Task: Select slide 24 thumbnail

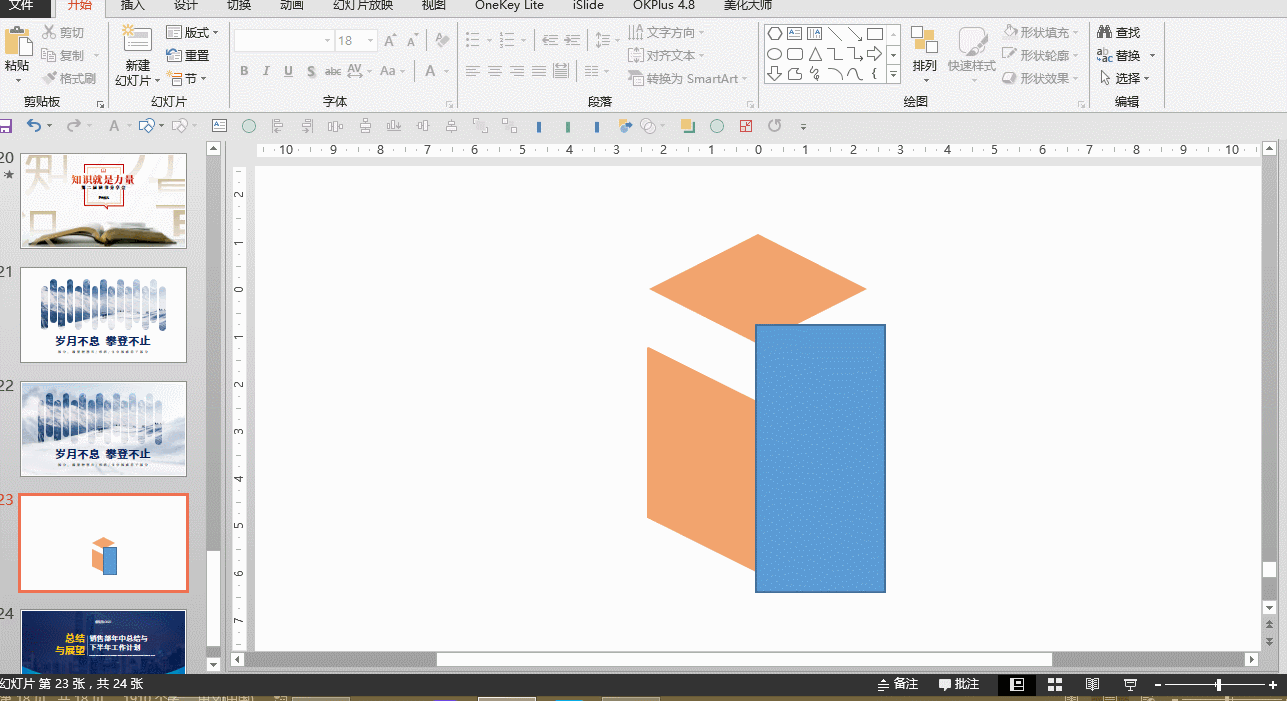Action: click(x=103, y=641)
